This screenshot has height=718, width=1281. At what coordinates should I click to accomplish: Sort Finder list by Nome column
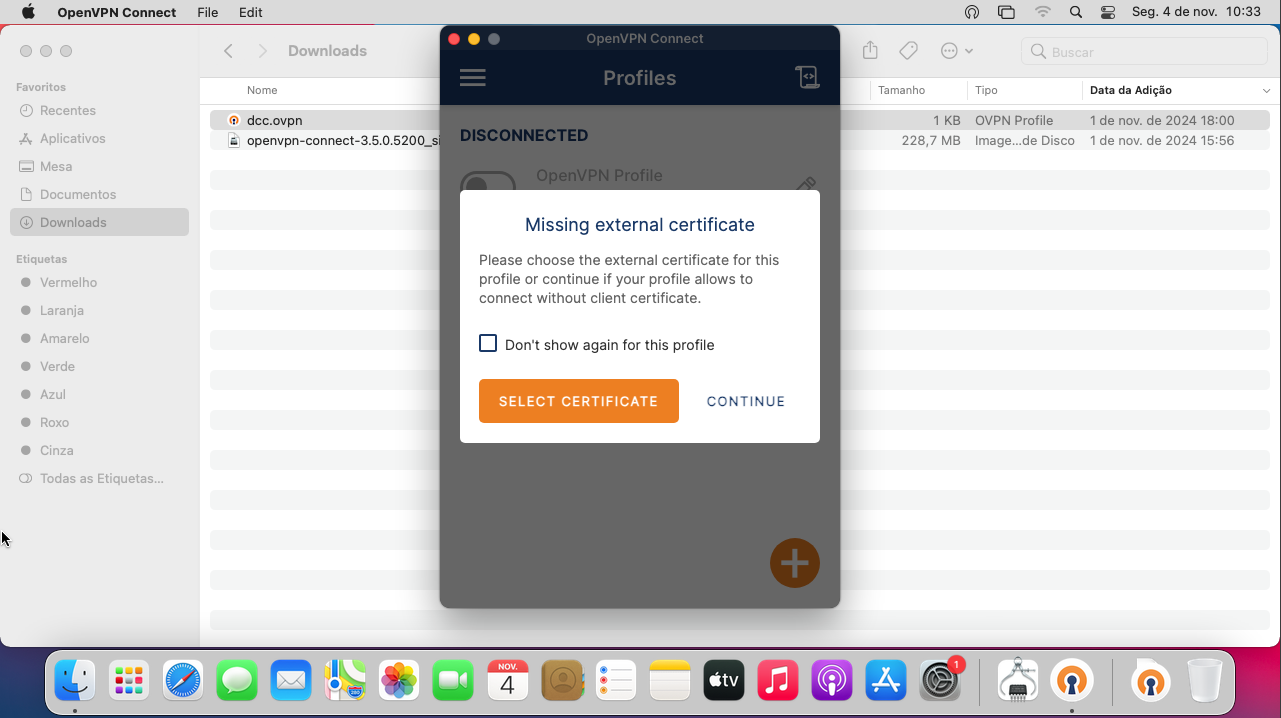tap(262, 90)
